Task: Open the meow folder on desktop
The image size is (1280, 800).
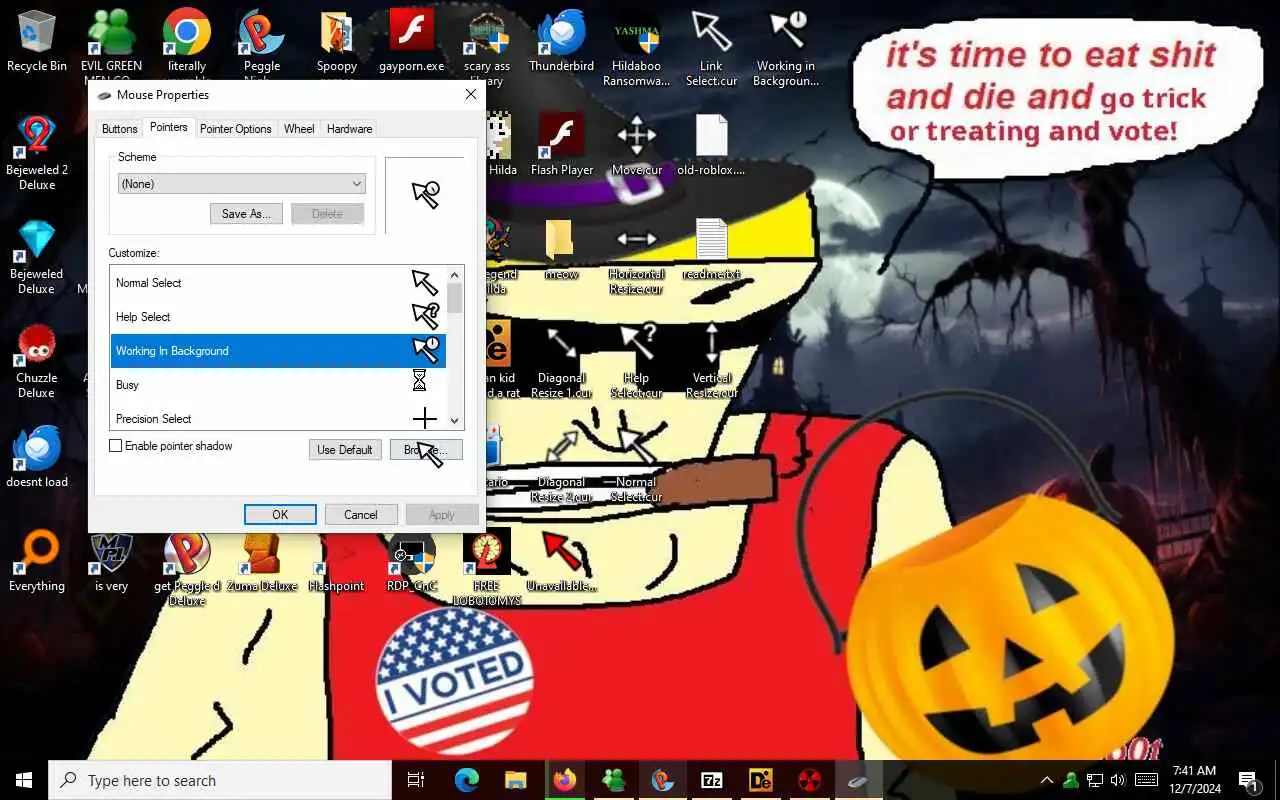Action: coord(561,249)
